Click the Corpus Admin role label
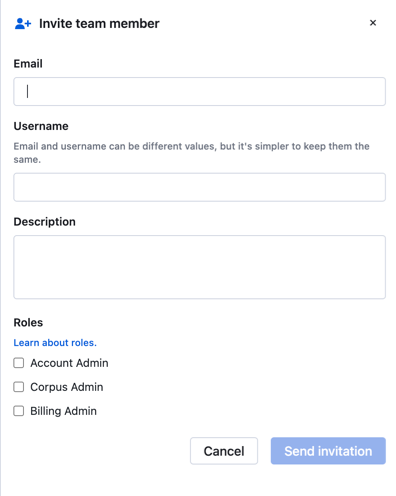 [x=67, y=387]
